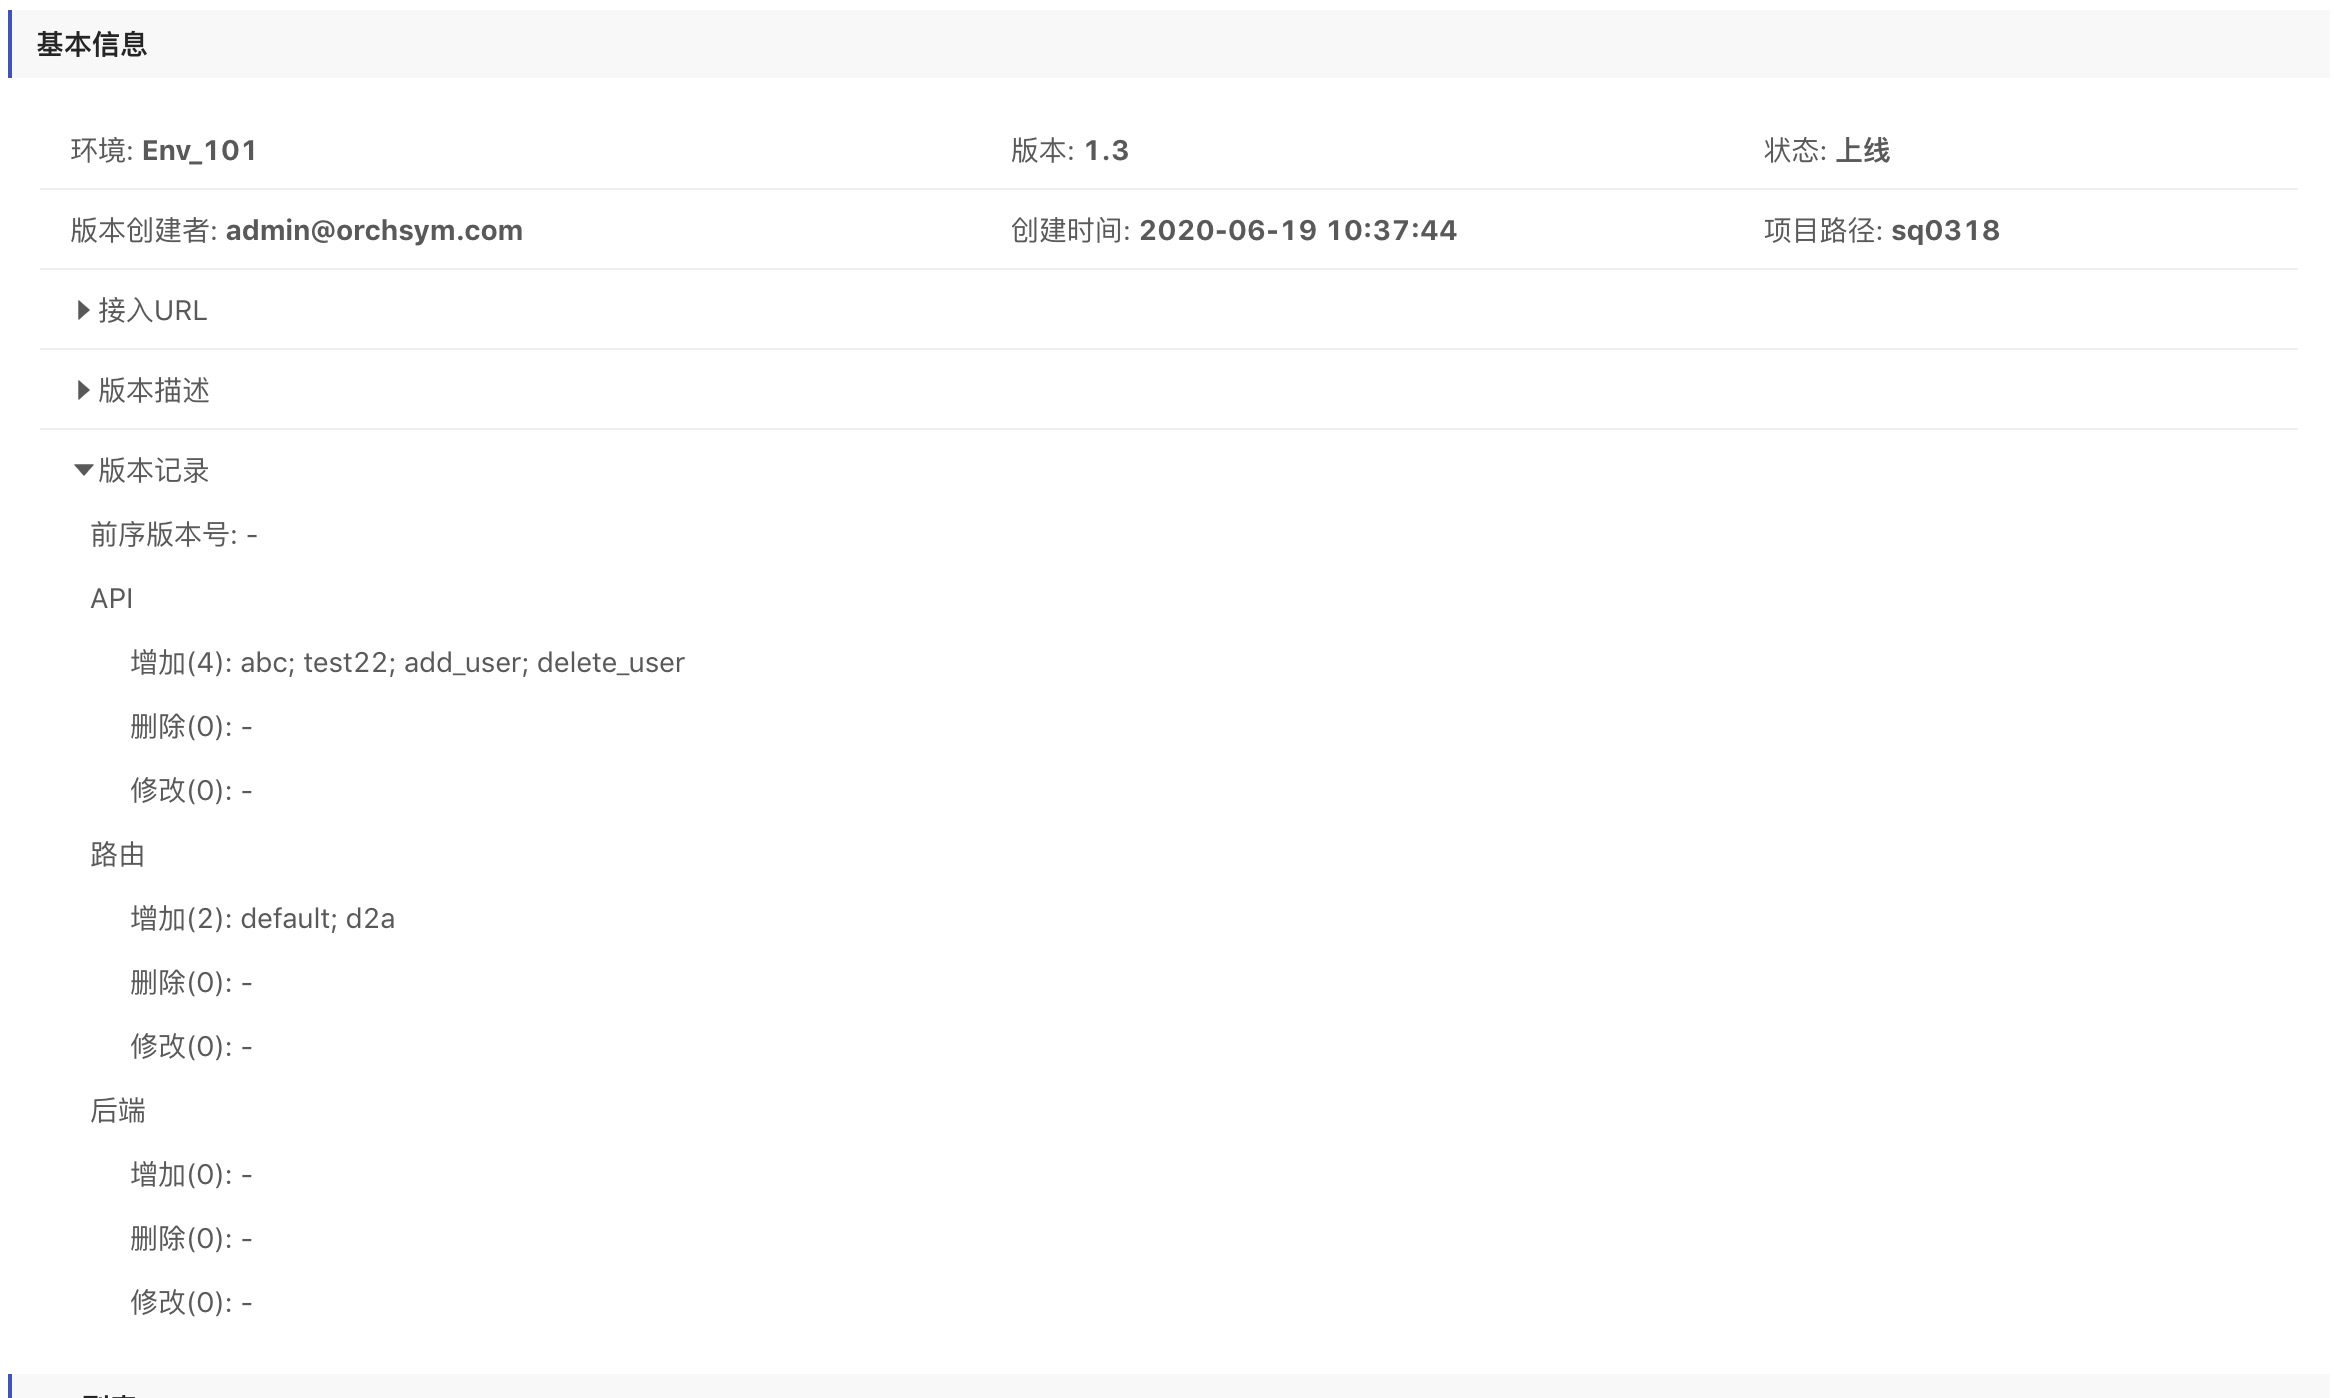Select the environment name Env_101
Image resolution: width=2334 pixels, height=1398 pixels.
200,151
